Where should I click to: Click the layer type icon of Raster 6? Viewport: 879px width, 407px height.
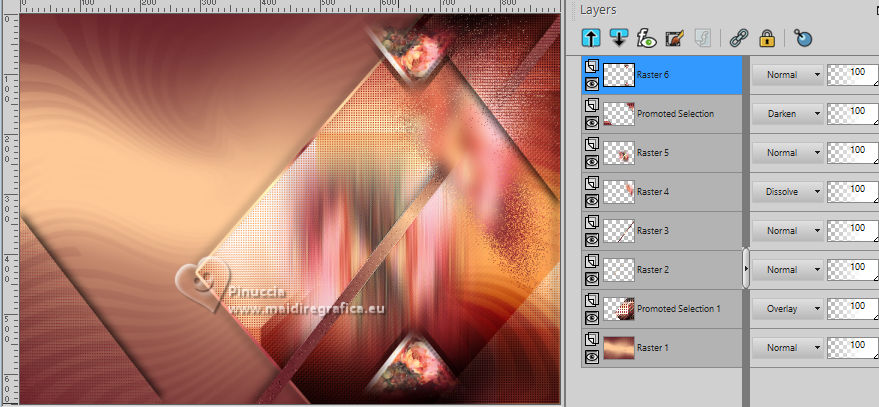click(x=591, y=67)
